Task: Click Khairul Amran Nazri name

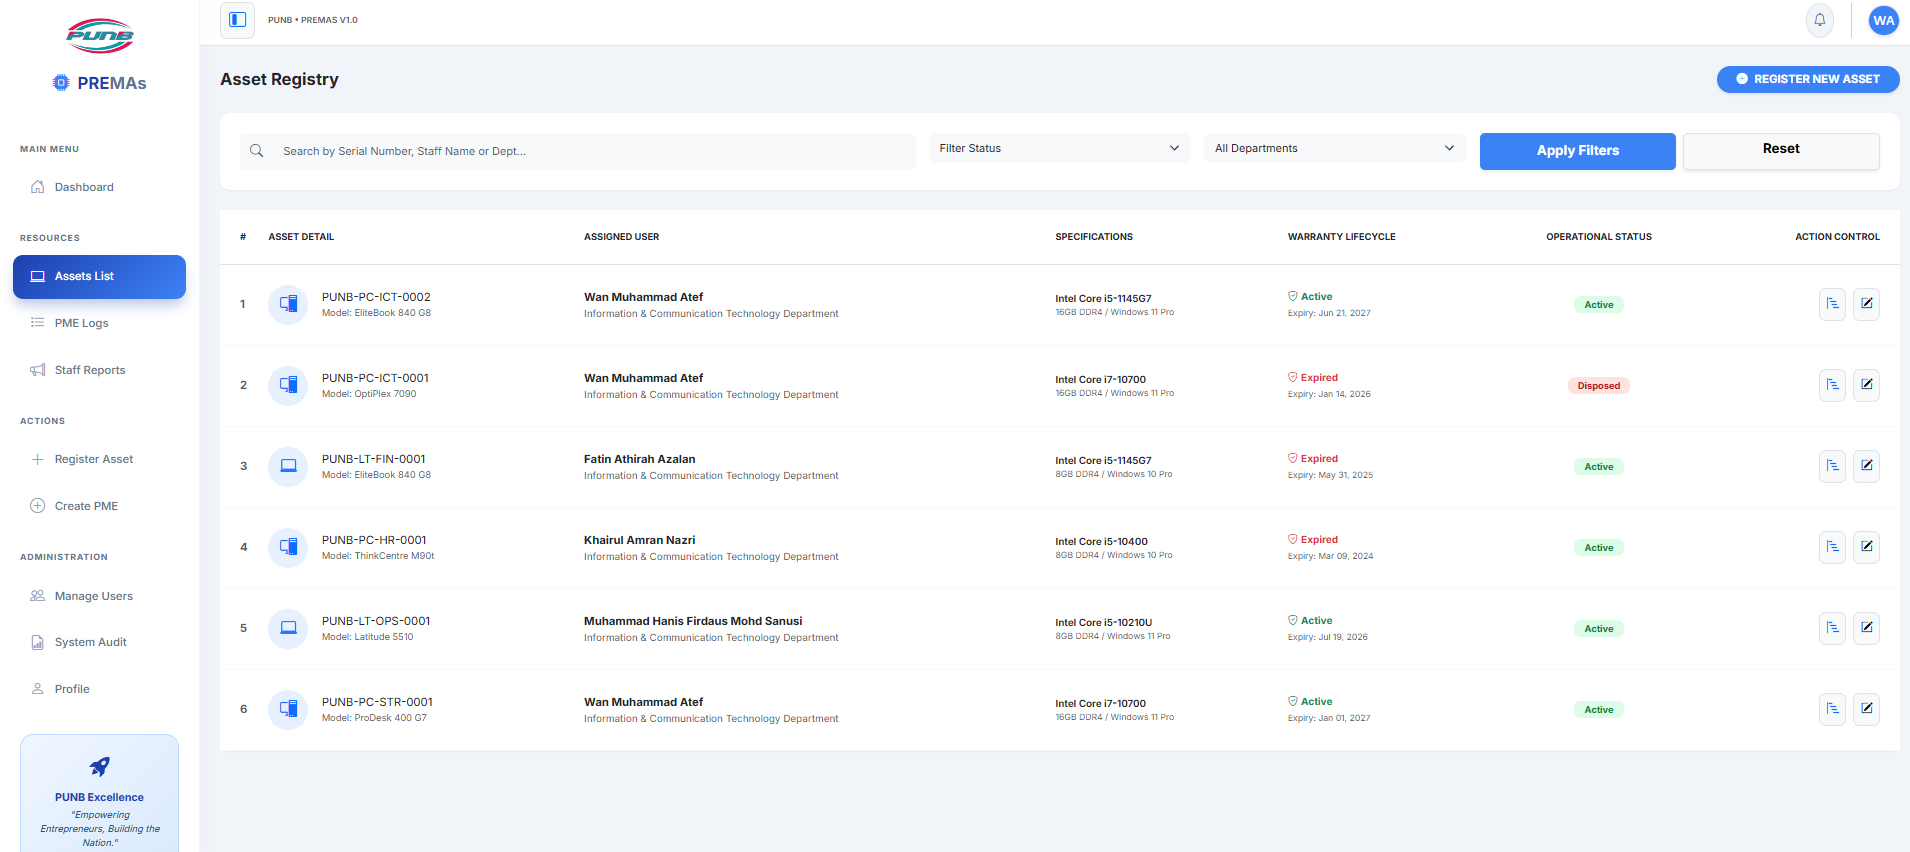Action: [x=639, y=540]
